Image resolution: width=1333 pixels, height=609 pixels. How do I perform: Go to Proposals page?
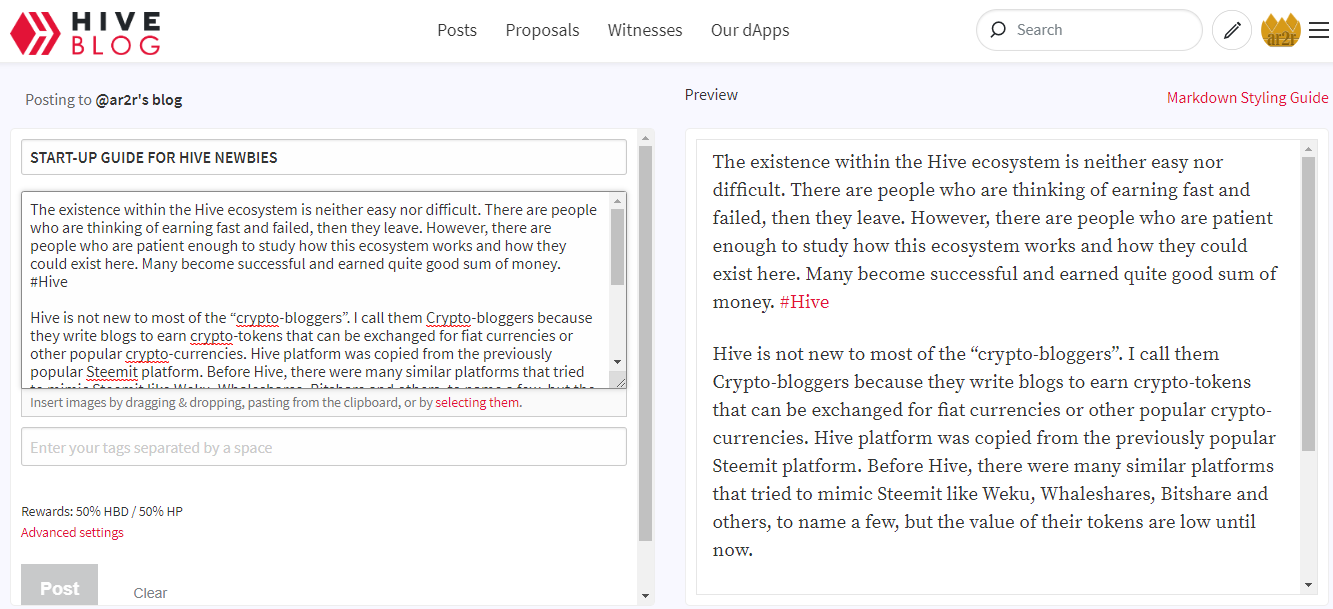pos(542,30)
